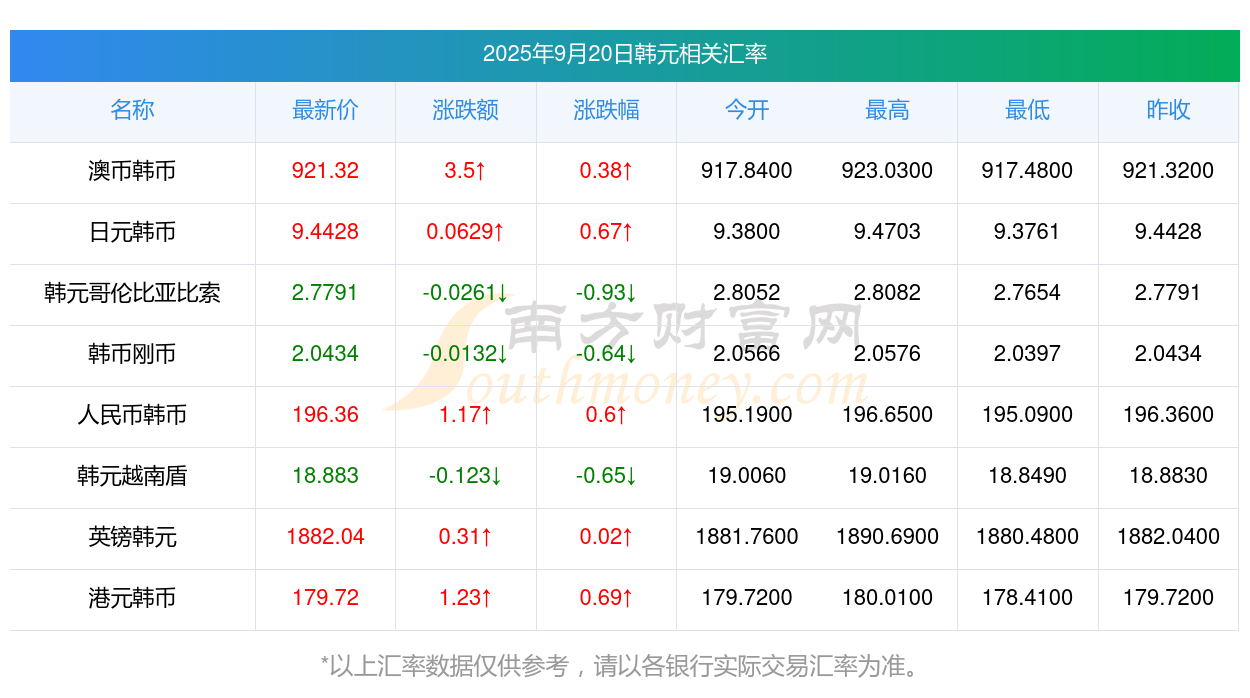Click the change amount 0.0629↑
Viewport: 1250px width, 698px height.
tap(466, 232)
